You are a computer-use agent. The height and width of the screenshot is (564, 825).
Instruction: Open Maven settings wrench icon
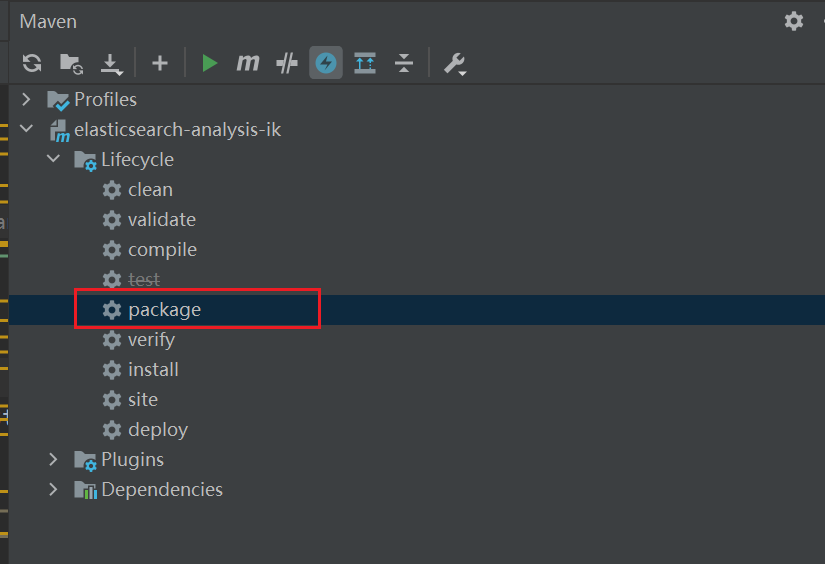(455, 64)
